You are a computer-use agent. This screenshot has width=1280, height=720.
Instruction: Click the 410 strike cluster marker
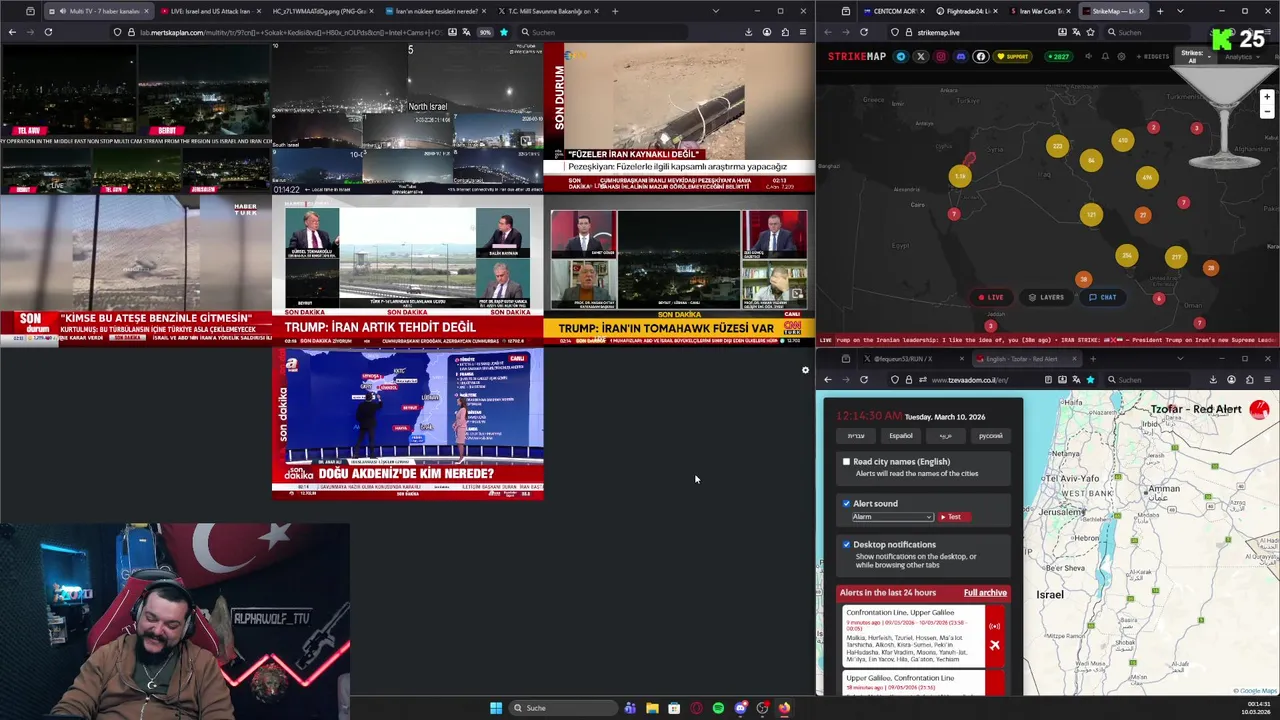1123,141
